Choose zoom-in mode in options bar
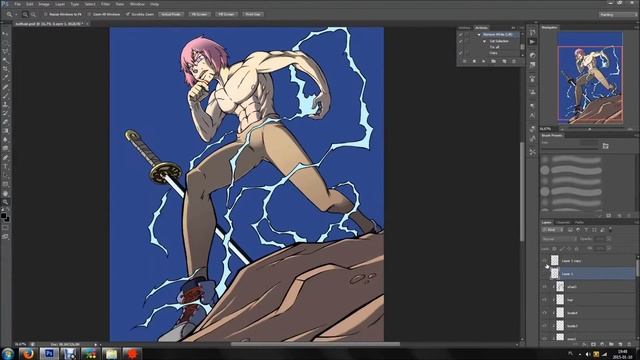The width and height of the screenshot is (640, 360). [x=25, y=14]
